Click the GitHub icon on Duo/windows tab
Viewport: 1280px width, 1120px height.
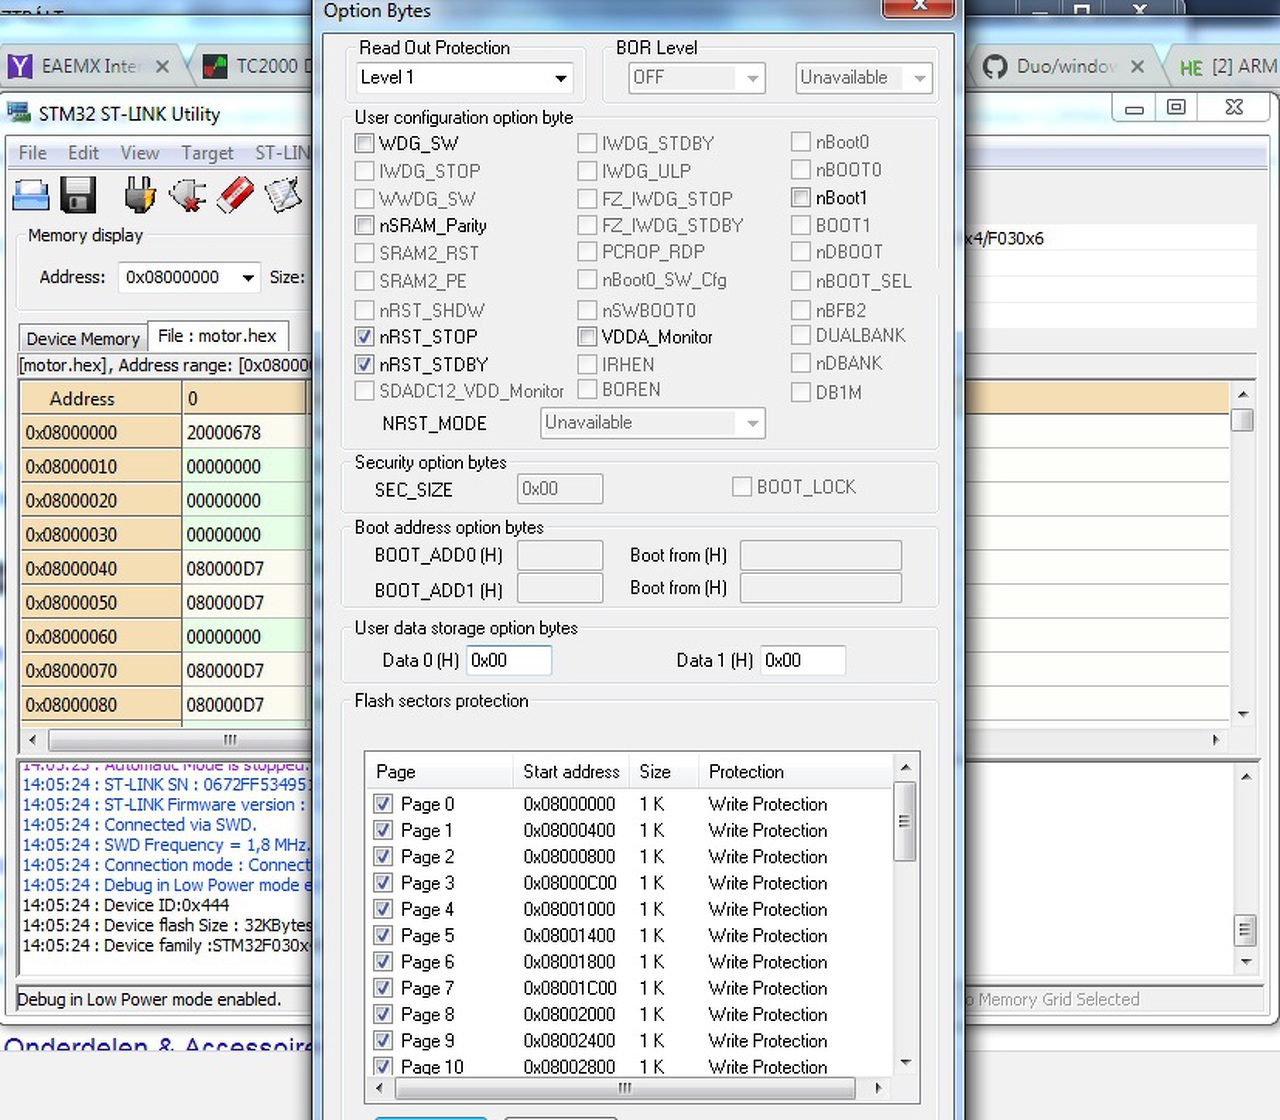click(995, 66)
